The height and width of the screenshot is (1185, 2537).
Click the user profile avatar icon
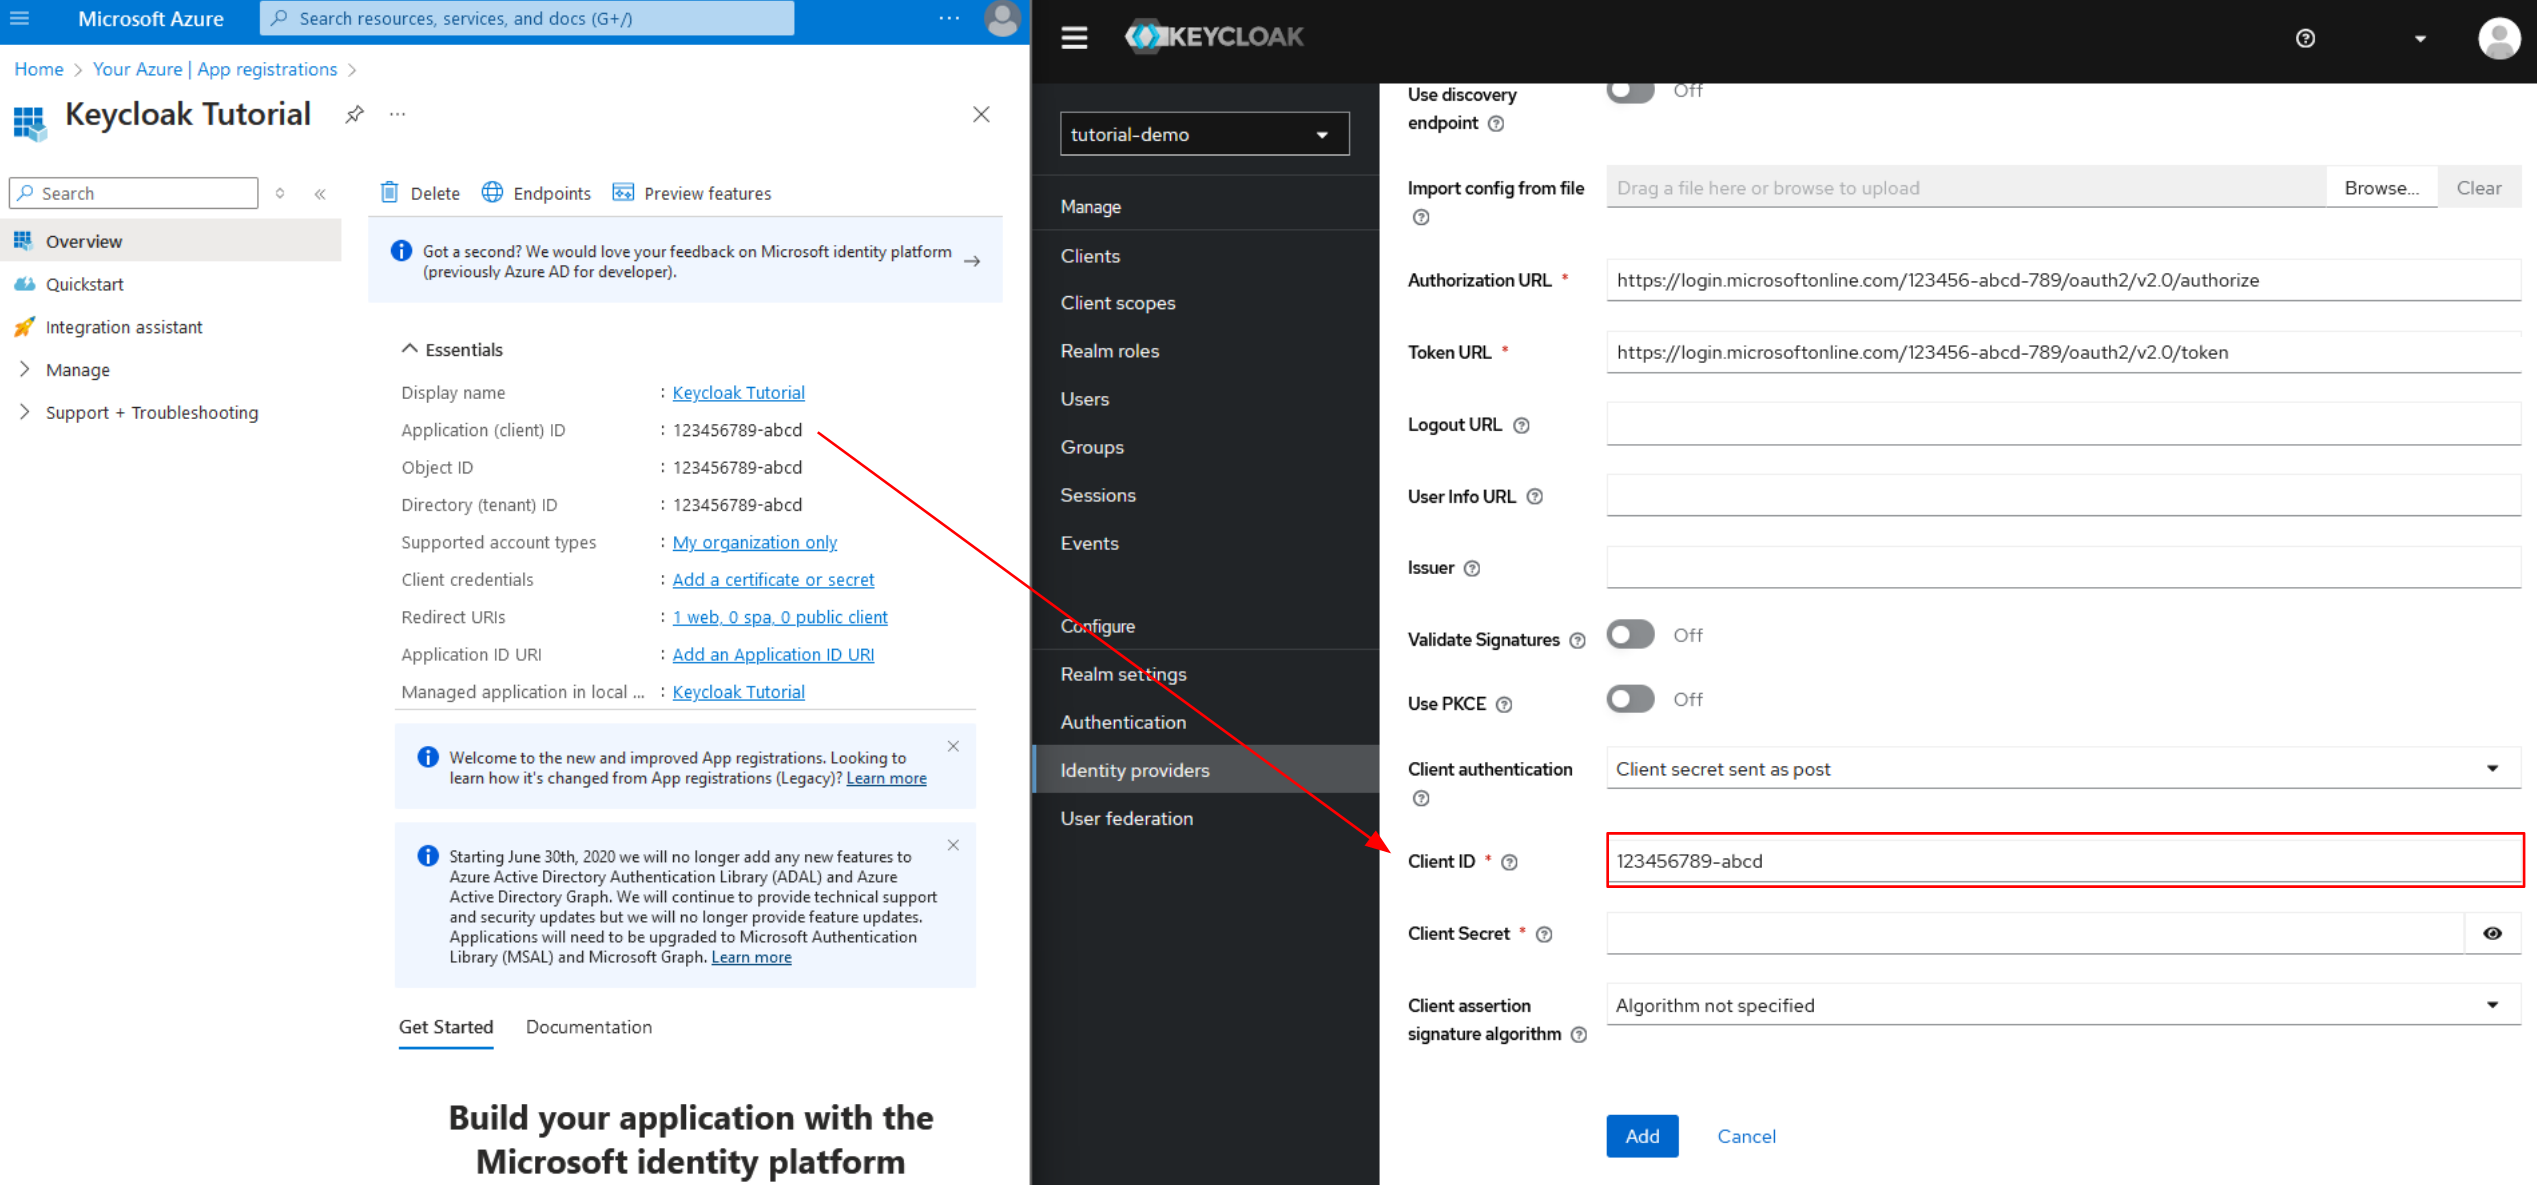tap(1002, 18)
